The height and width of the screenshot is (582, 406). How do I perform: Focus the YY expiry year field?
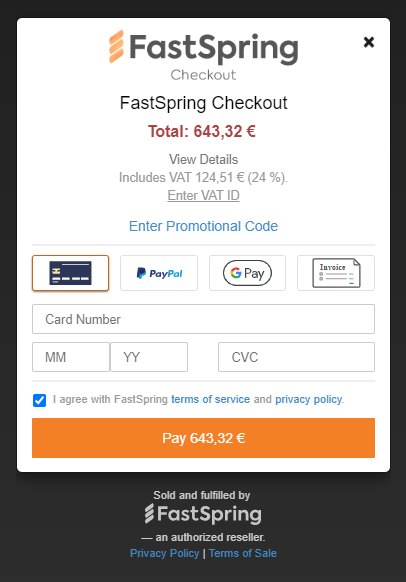click(x=149, y=357)
